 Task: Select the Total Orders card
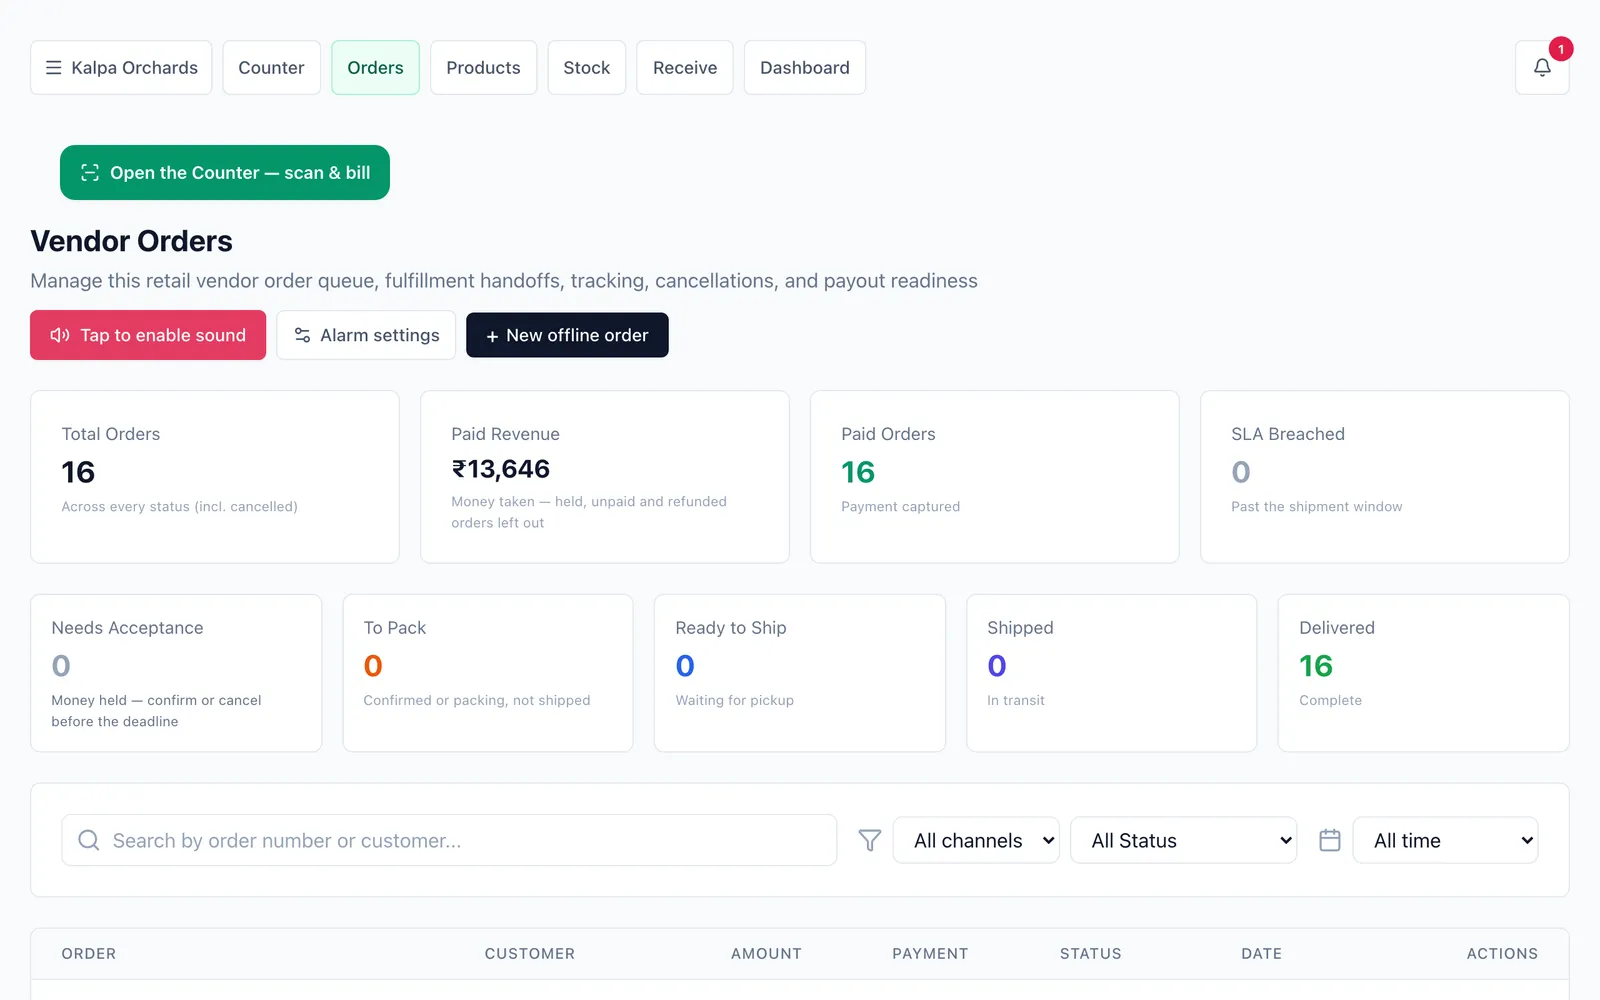(215, 477)
